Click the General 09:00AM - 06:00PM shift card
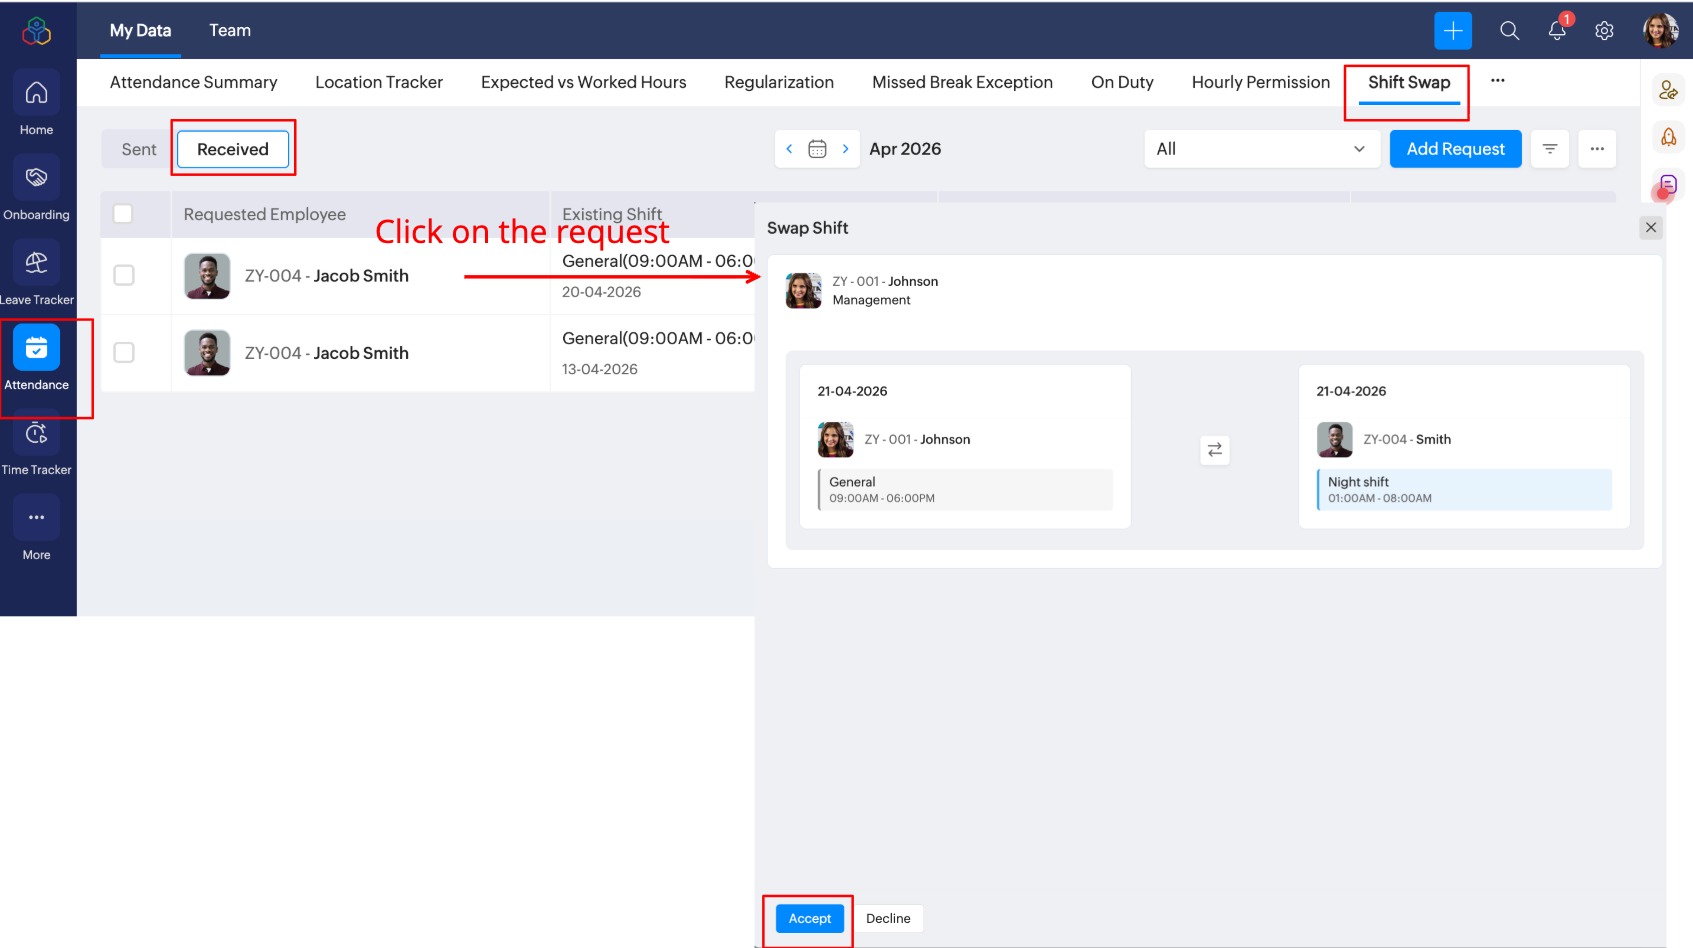Viewport: 1693px width, 948px height. [965, 490]
